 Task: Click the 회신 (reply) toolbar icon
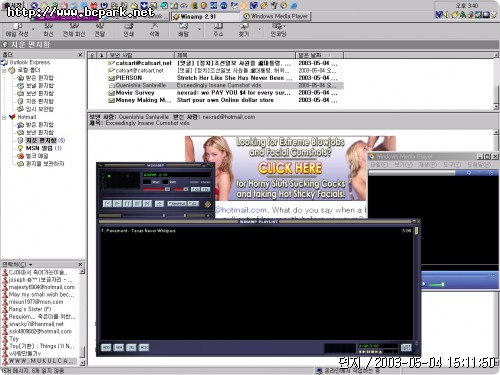(48, 30)
